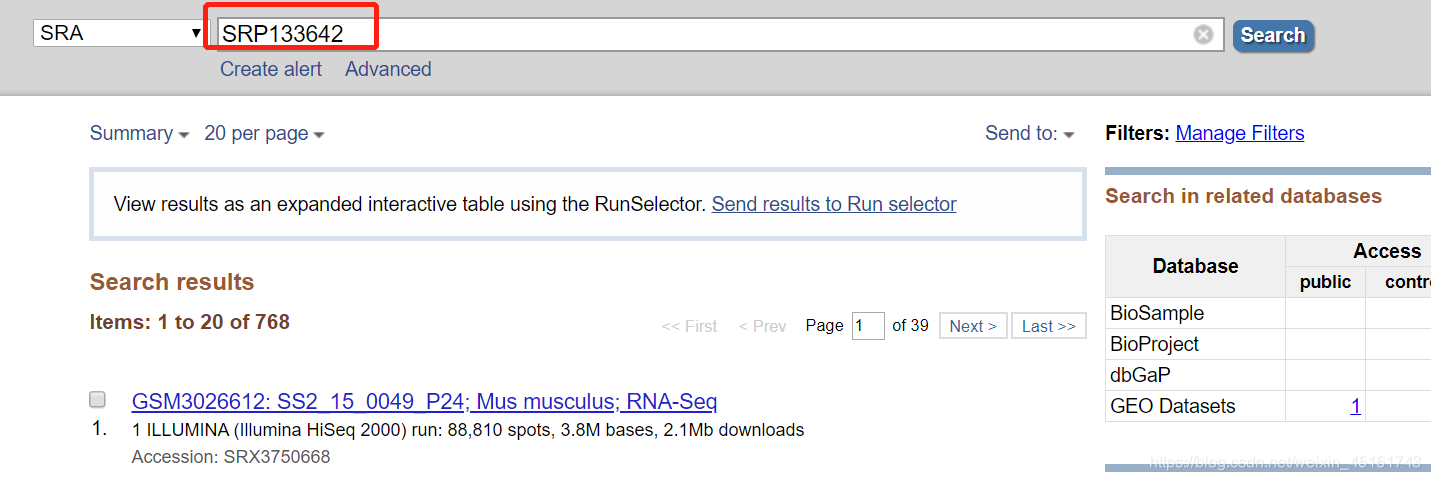Click the search field containing SRP133642
The width and height of the screenshot is (1431, 481).
(x=720, y=34)
